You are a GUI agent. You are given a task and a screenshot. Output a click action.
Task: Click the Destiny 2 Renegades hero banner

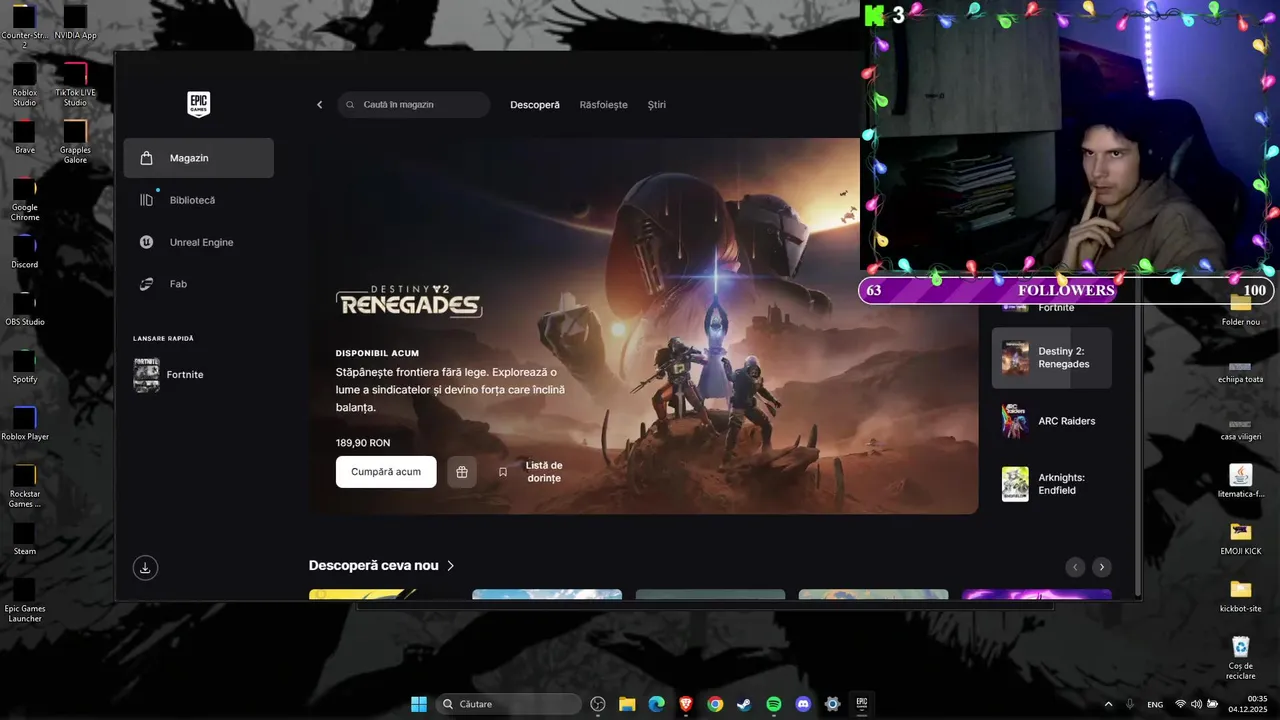[x=643, y=326]
